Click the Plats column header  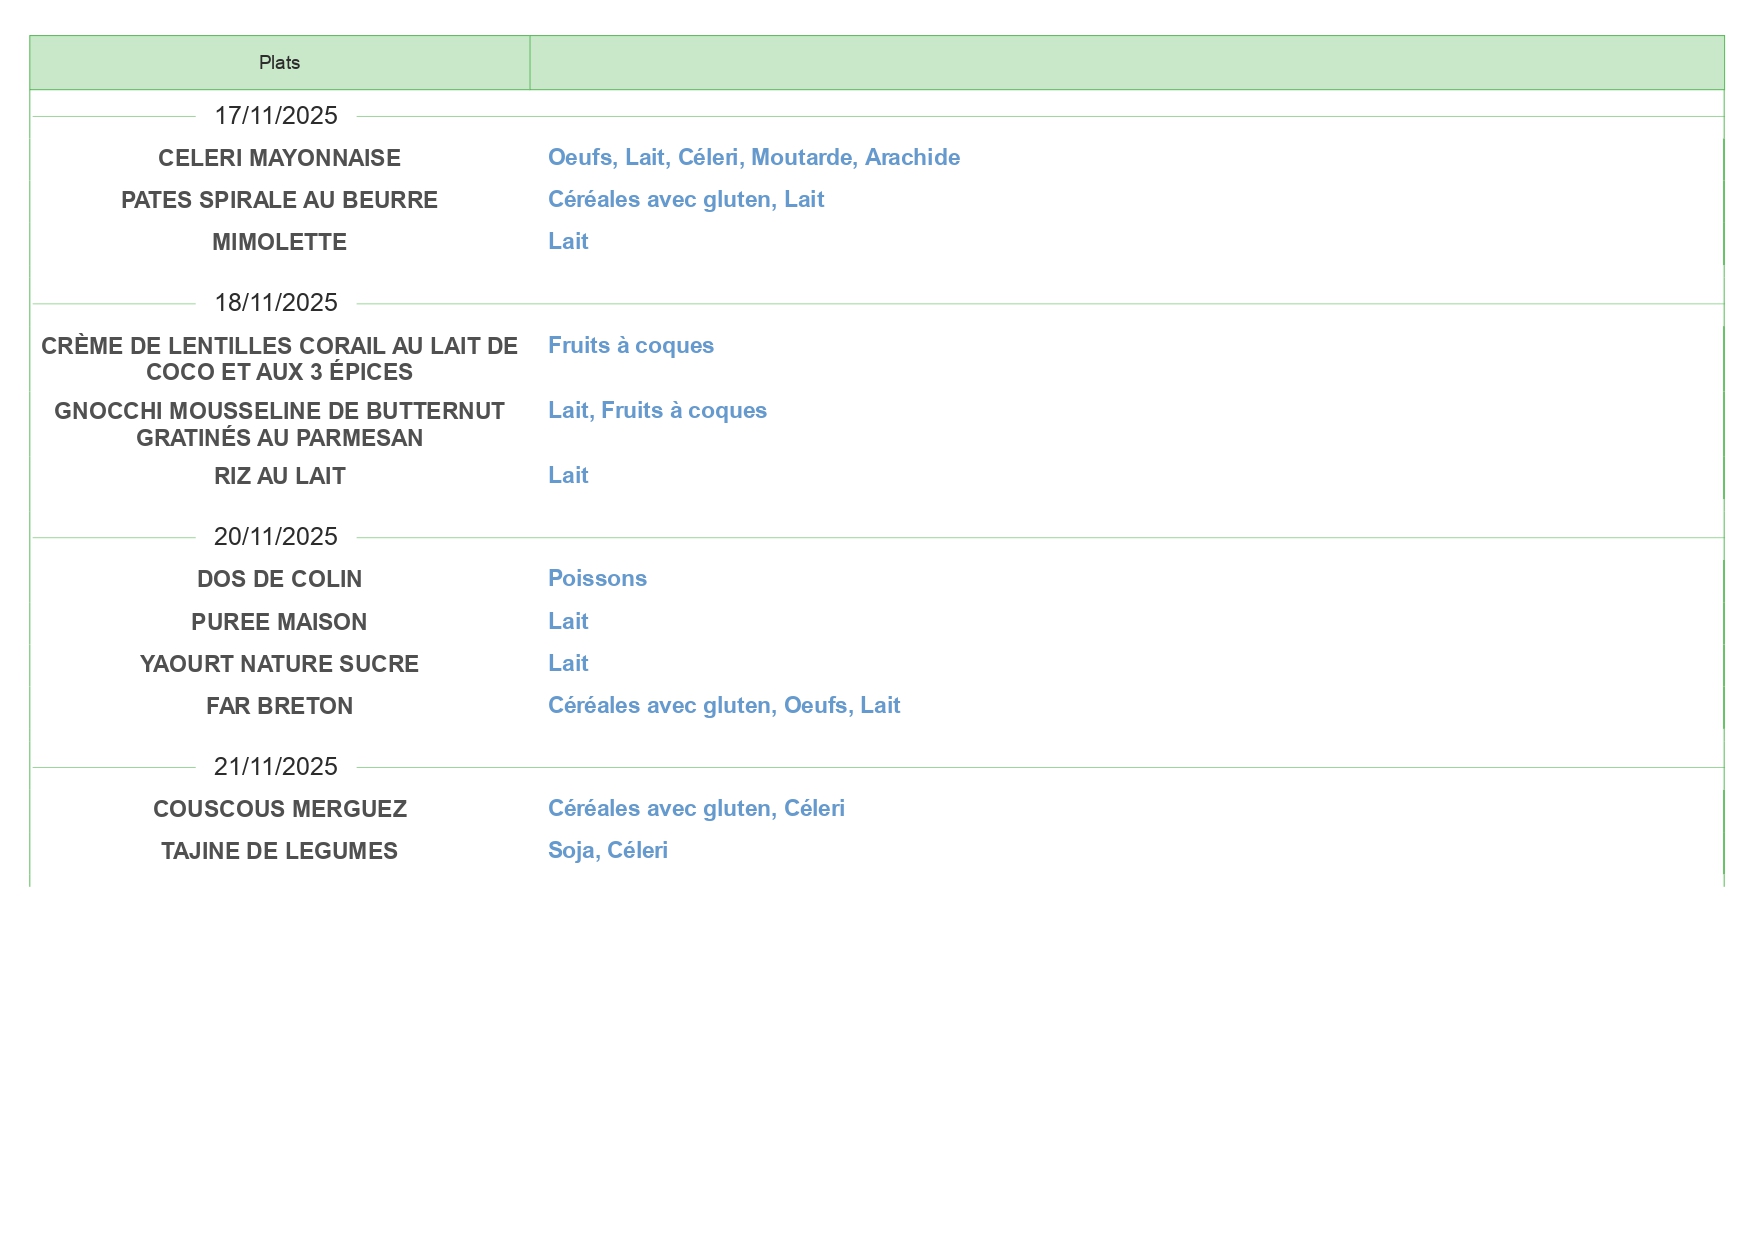tap(279, 63)
